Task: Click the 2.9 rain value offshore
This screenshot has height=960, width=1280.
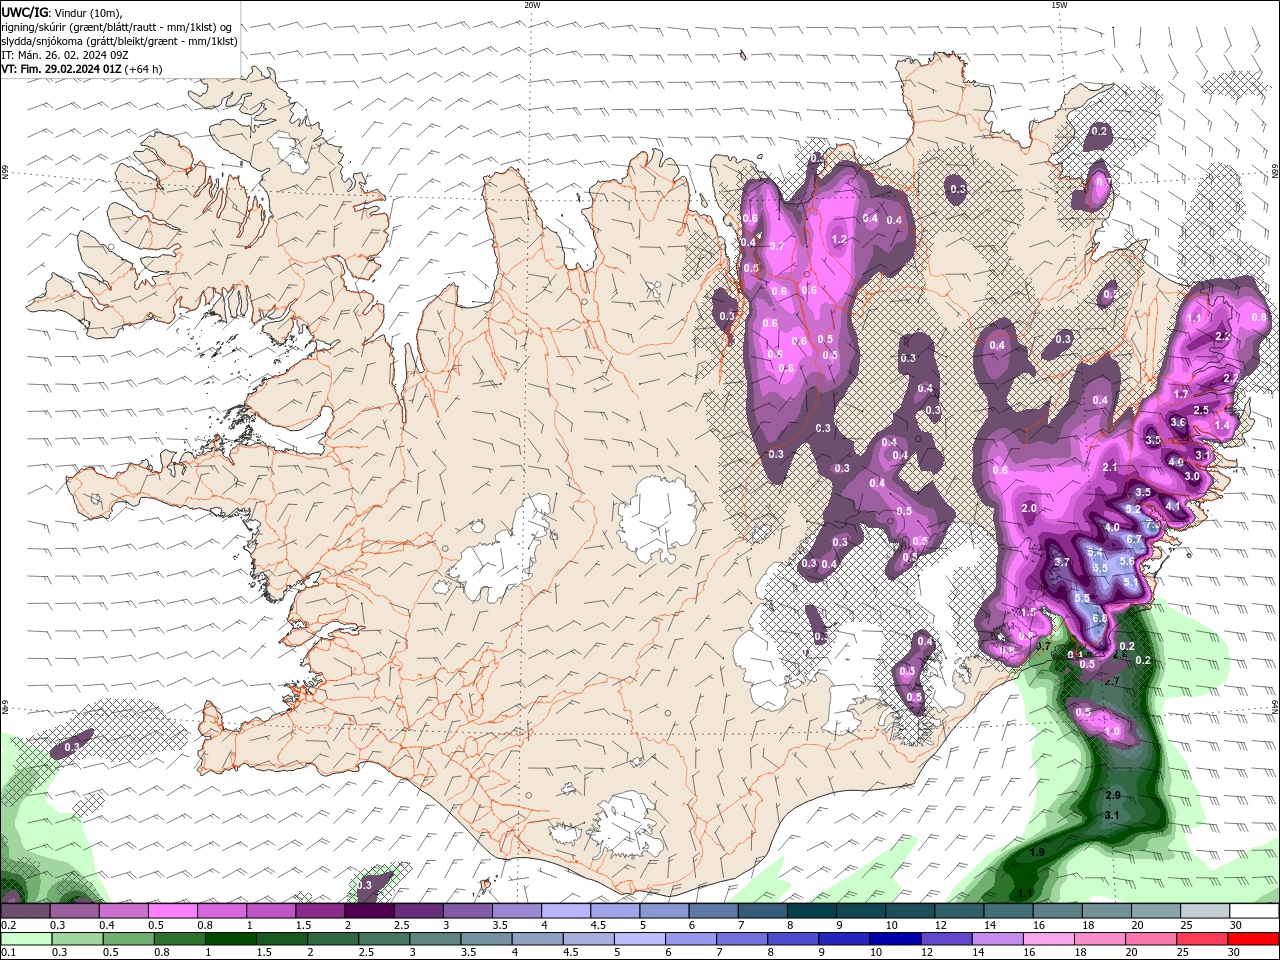Action: (x=1113, y=795)
